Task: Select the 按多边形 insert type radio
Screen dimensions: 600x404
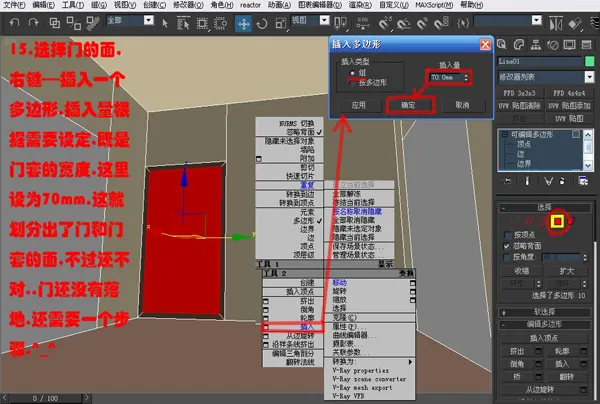Action: pyautogui.click(x=352, y=83)
